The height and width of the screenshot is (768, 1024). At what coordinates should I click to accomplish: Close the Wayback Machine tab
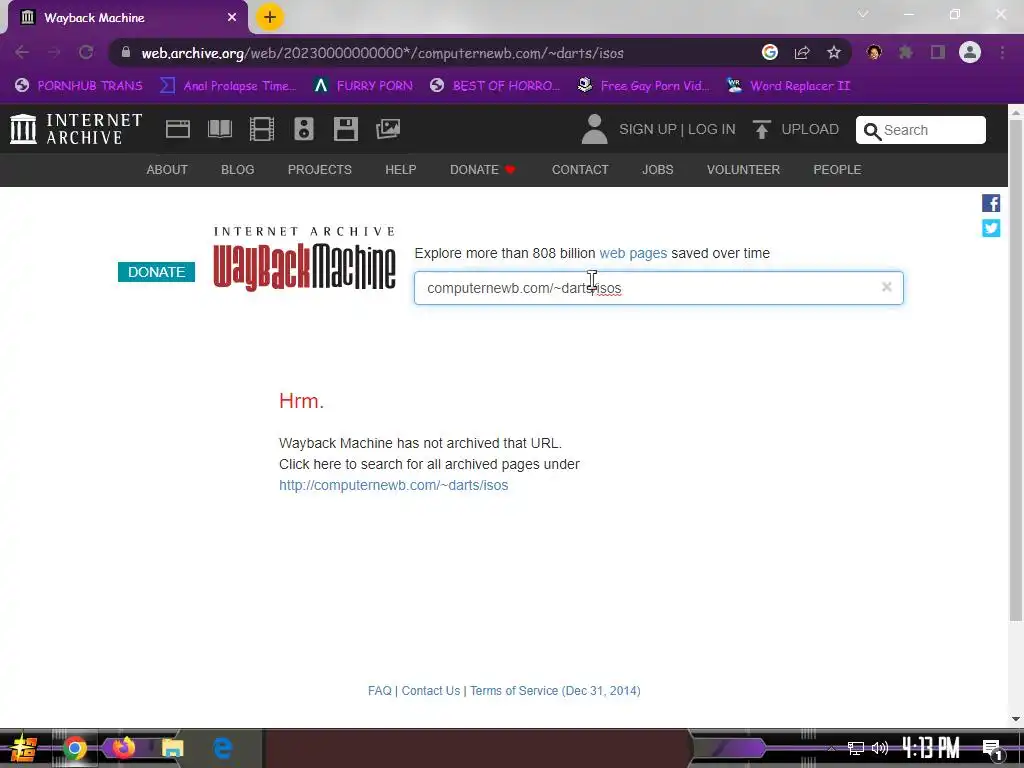(232, 18)
